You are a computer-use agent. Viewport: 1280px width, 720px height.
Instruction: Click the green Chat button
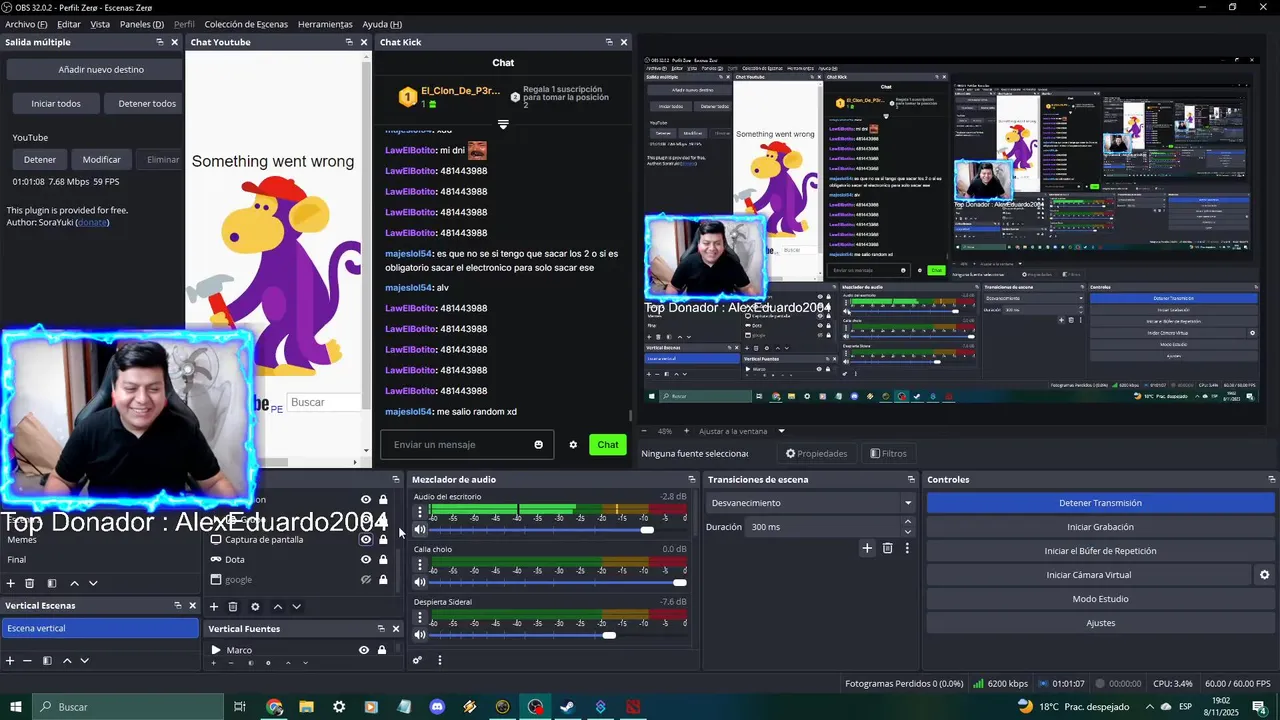608,445
